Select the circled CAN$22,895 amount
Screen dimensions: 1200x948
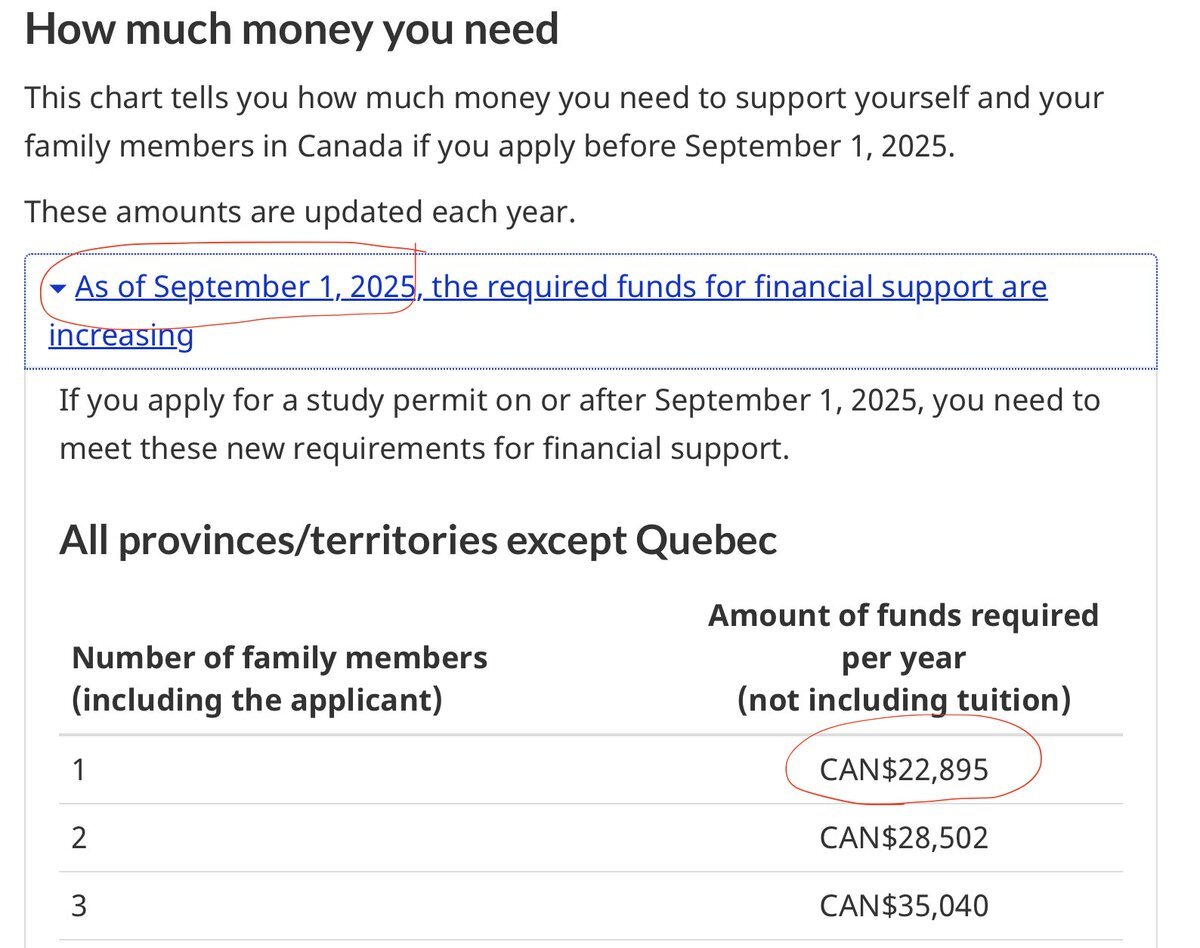[904, 770]
